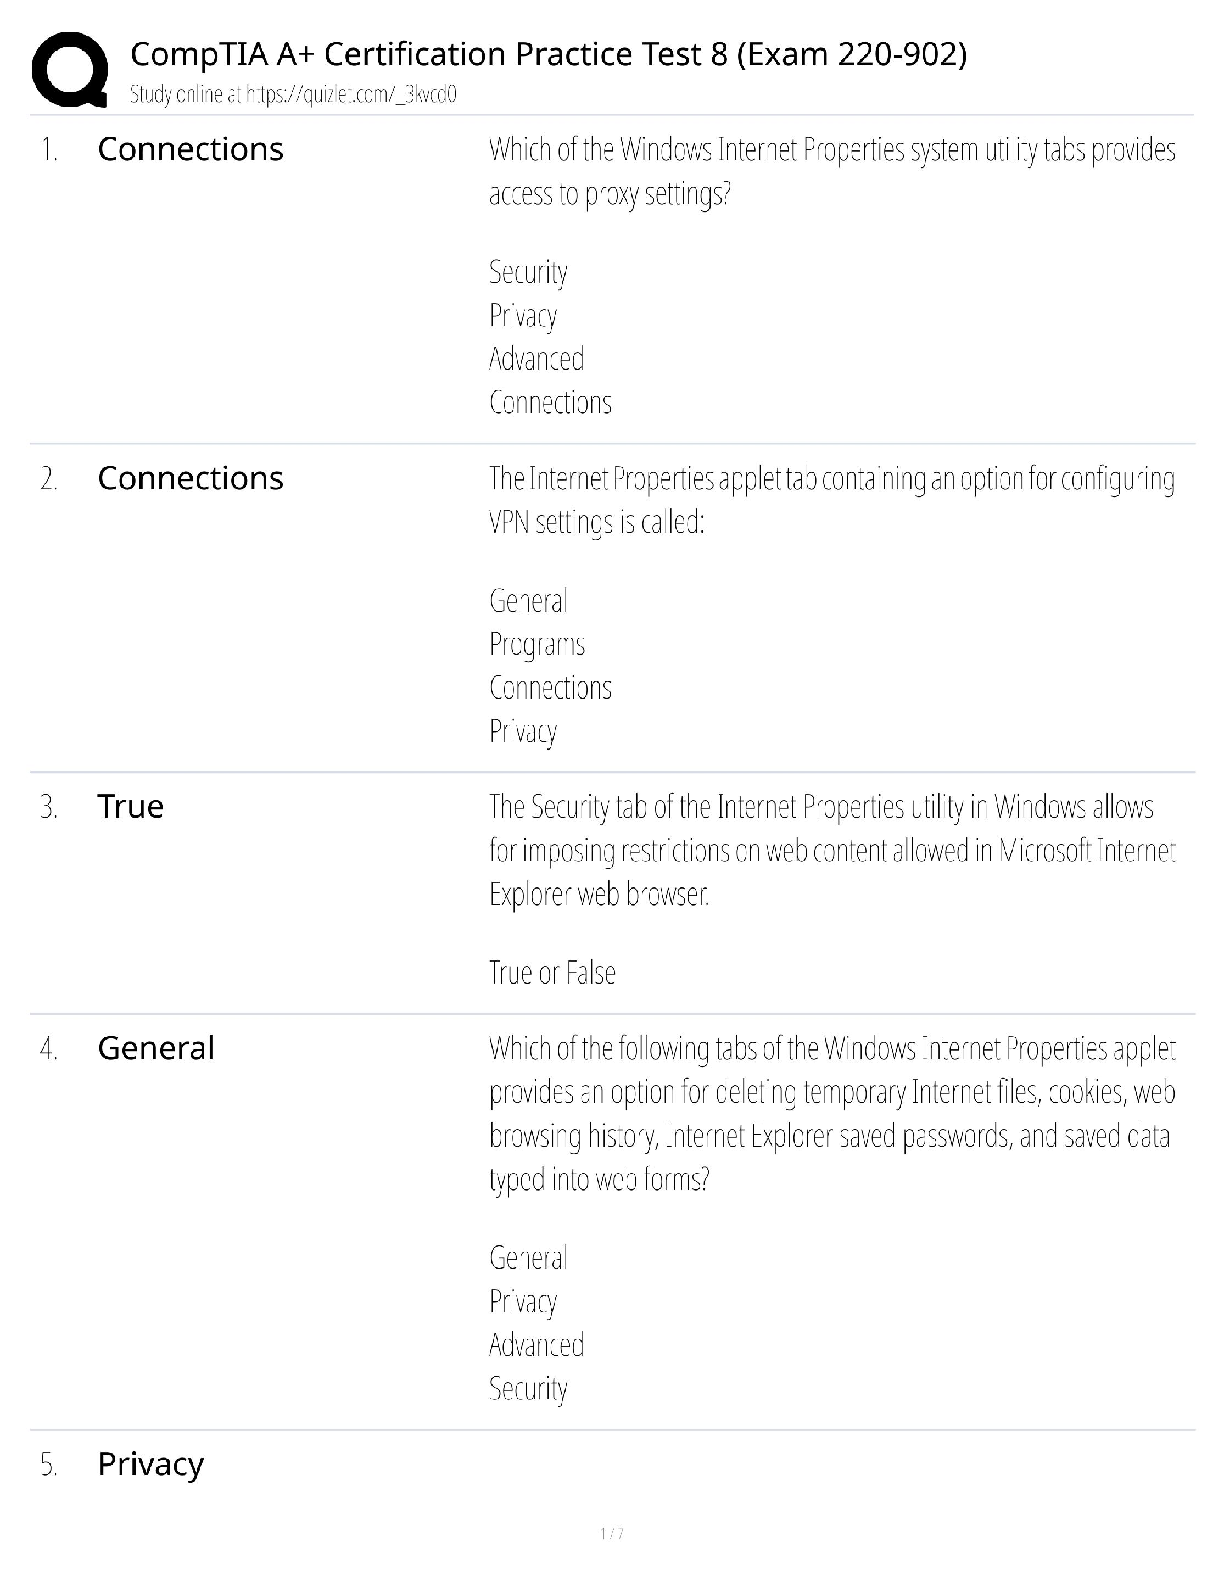This screenshot has height=1584, width=1224.
Task: Click the term Connections for item 1
Action: (x=190, y=149)
